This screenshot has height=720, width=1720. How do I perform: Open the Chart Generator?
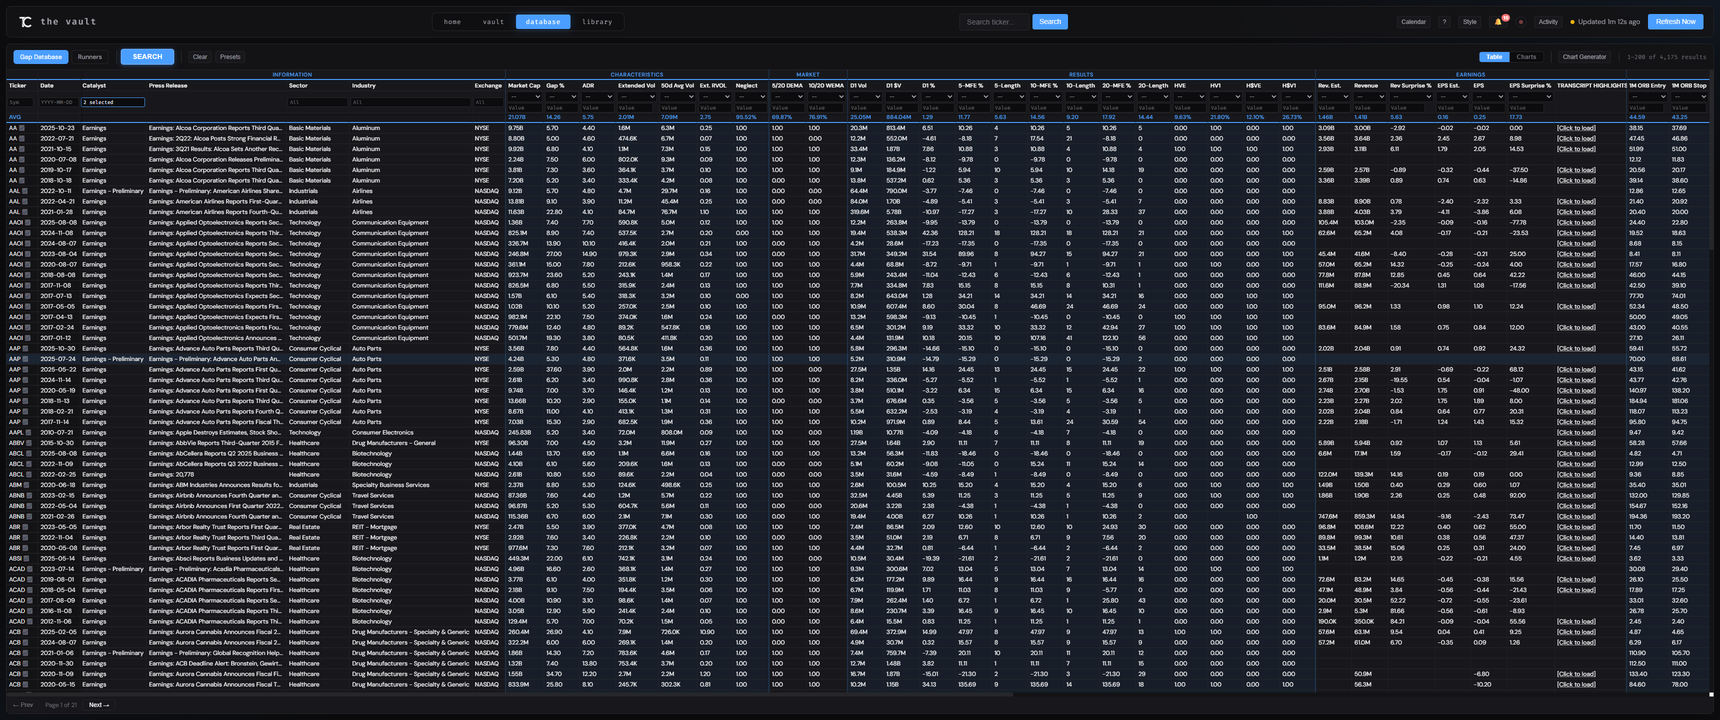pos(1585,57)
